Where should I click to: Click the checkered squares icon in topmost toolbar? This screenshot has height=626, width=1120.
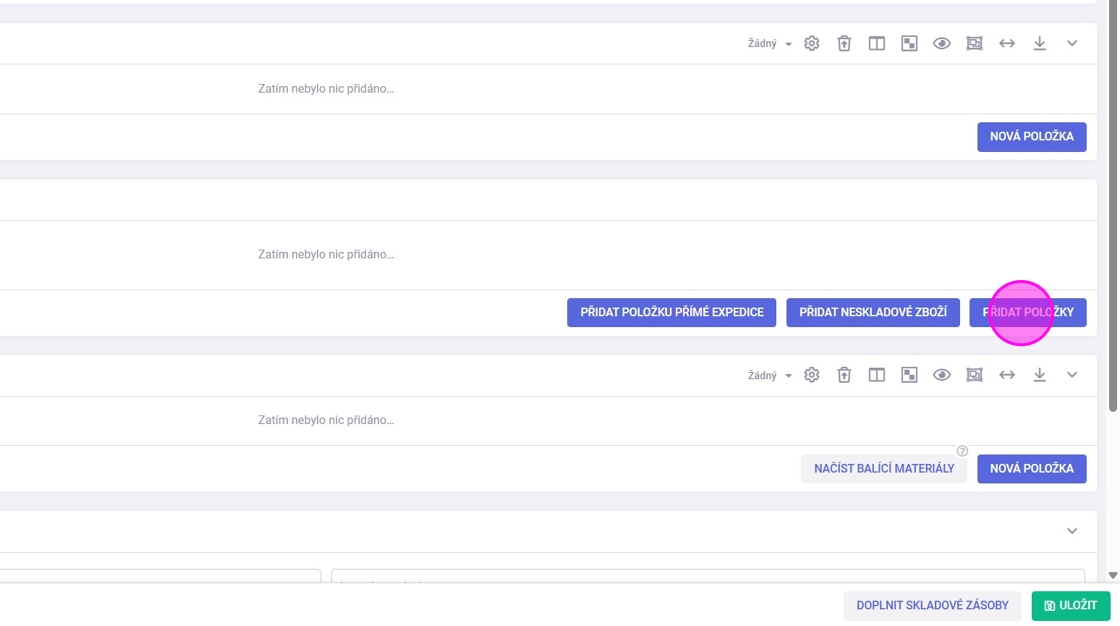[909, 44]
